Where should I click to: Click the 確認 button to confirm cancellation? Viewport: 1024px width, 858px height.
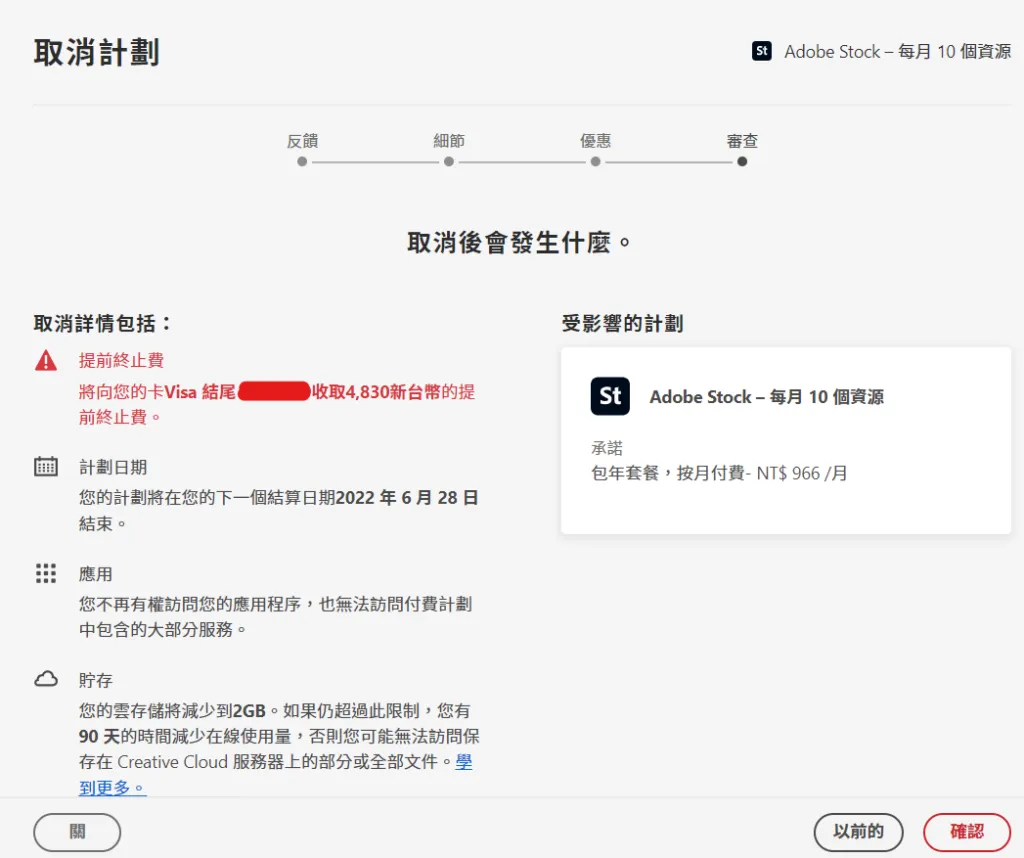pyautogui.click(x=965, y=831)
